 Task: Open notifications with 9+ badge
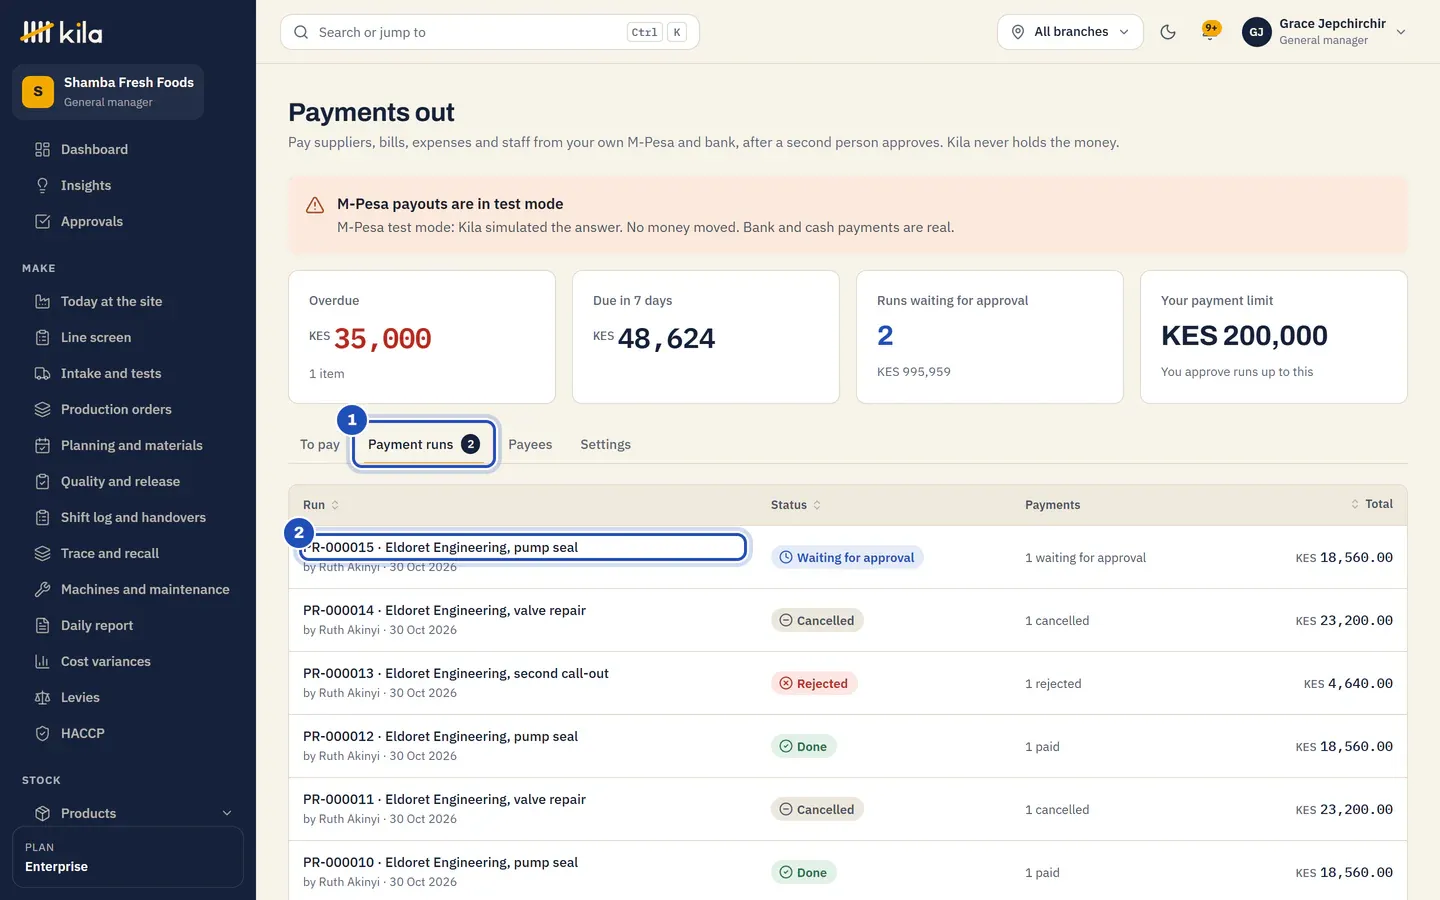1211,31
